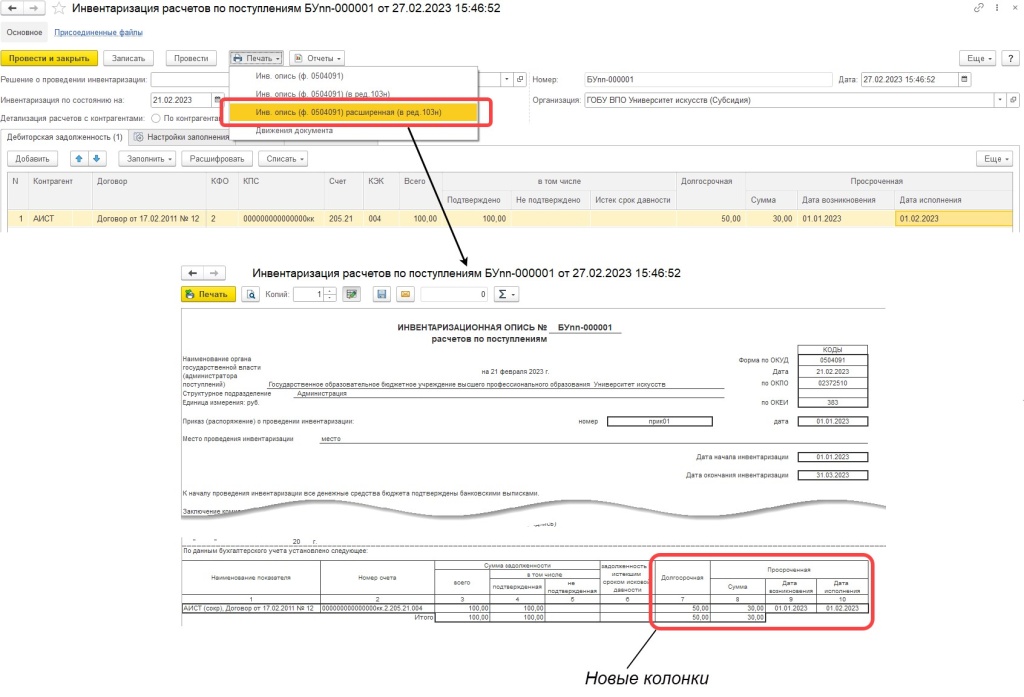1024x697 pixels.
Task: Select the 'По контрагентам' radio option
Action: [x=156, y=119]
